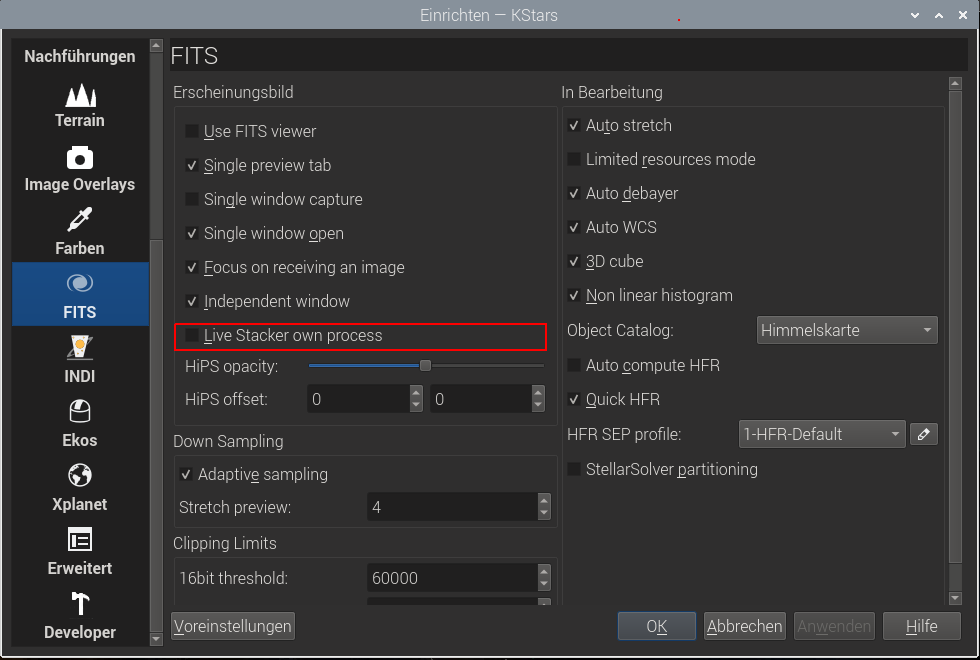This screenshot has height=660, width=980.
Task: Click the Voreinstellungen defaults button
Action: [x=232, y=626]
